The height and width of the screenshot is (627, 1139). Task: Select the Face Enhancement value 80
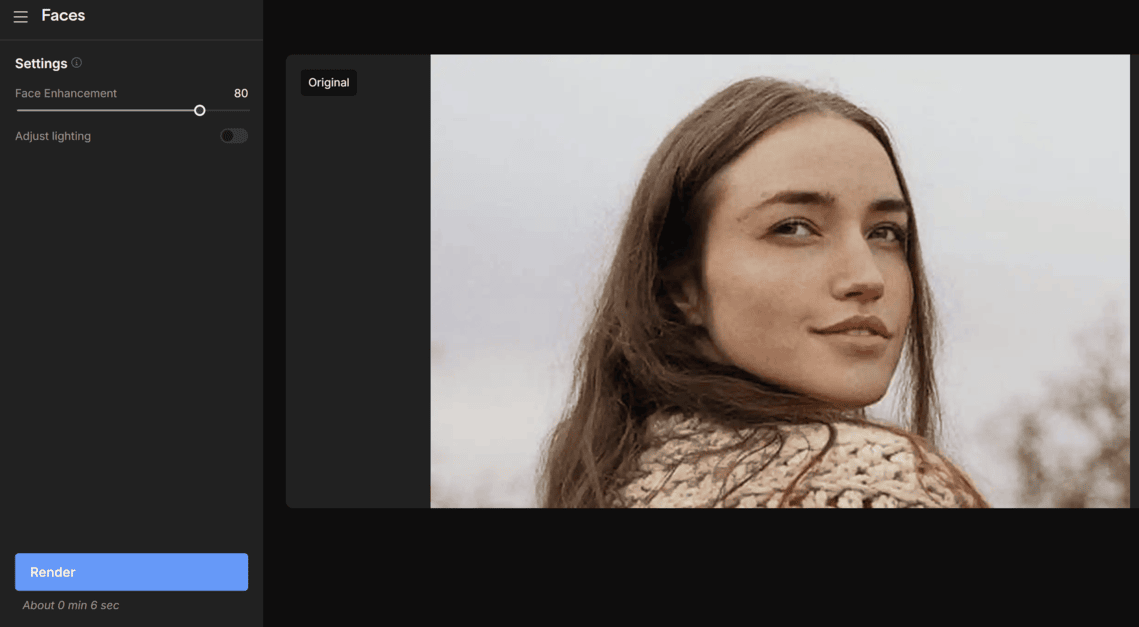click(241, 93)
